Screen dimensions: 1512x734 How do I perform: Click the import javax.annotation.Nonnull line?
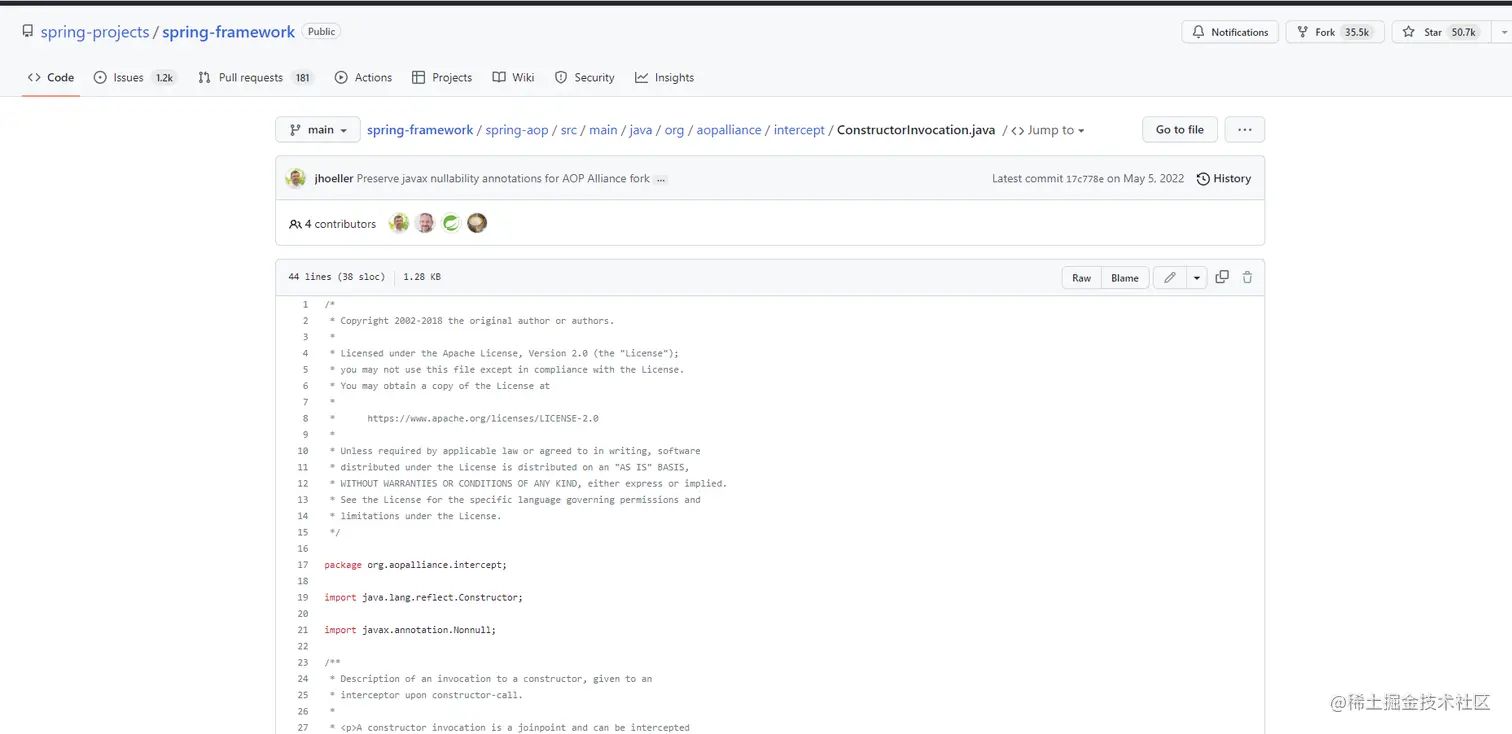pos(410,630)
